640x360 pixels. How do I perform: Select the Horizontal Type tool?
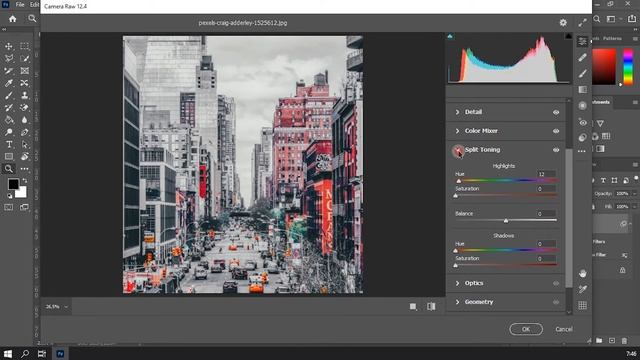tap(9, 144)
